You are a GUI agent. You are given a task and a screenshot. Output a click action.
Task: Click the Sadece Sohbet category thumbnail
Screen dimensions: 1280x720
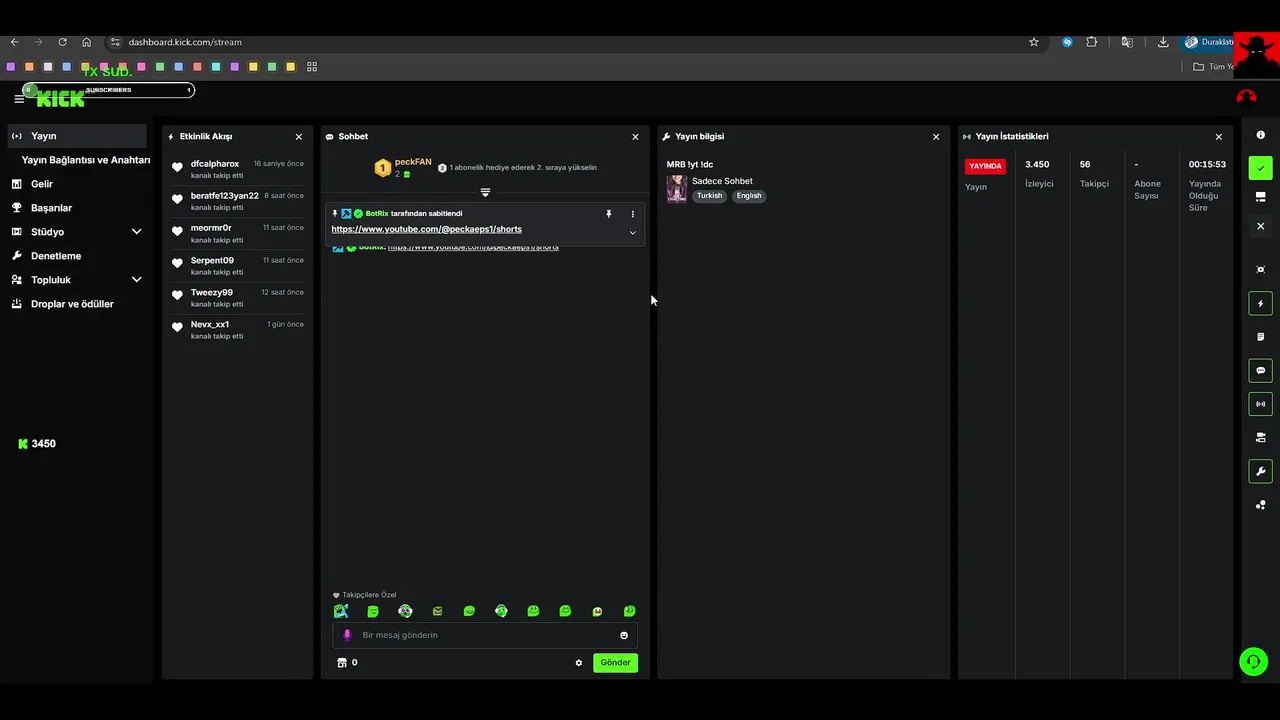677,189
